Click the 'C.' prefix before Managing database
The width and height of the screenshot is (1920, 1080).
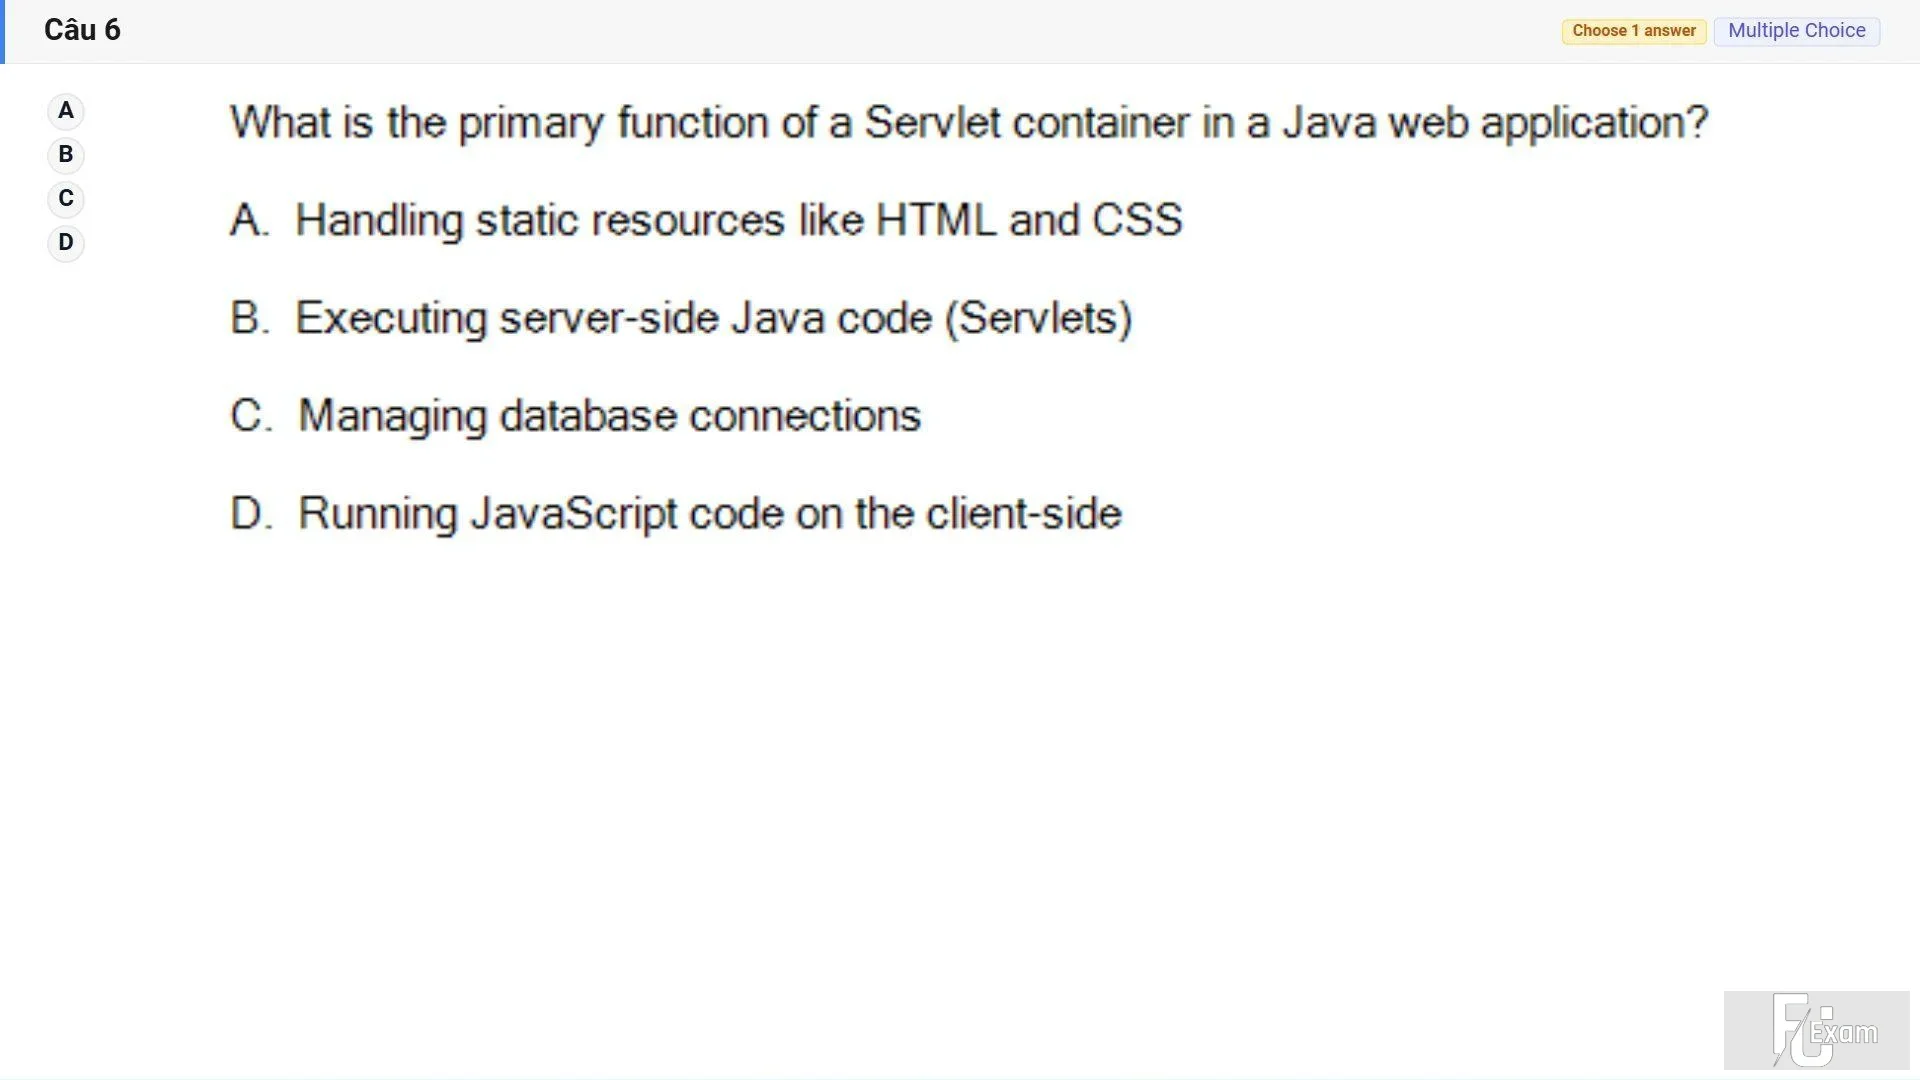point(251,416)
